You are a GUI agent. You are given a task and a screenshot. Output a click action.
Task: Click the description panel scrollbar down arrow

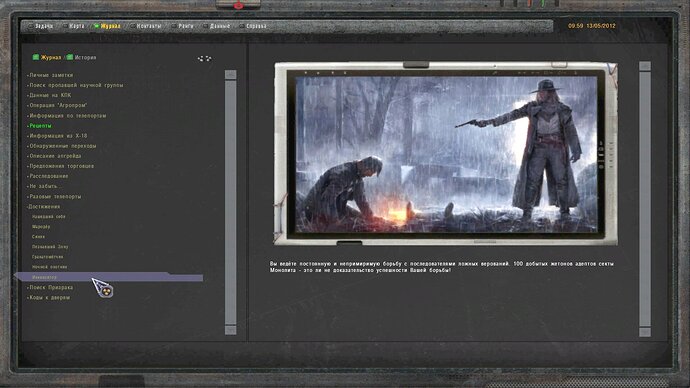click(645, 332)
